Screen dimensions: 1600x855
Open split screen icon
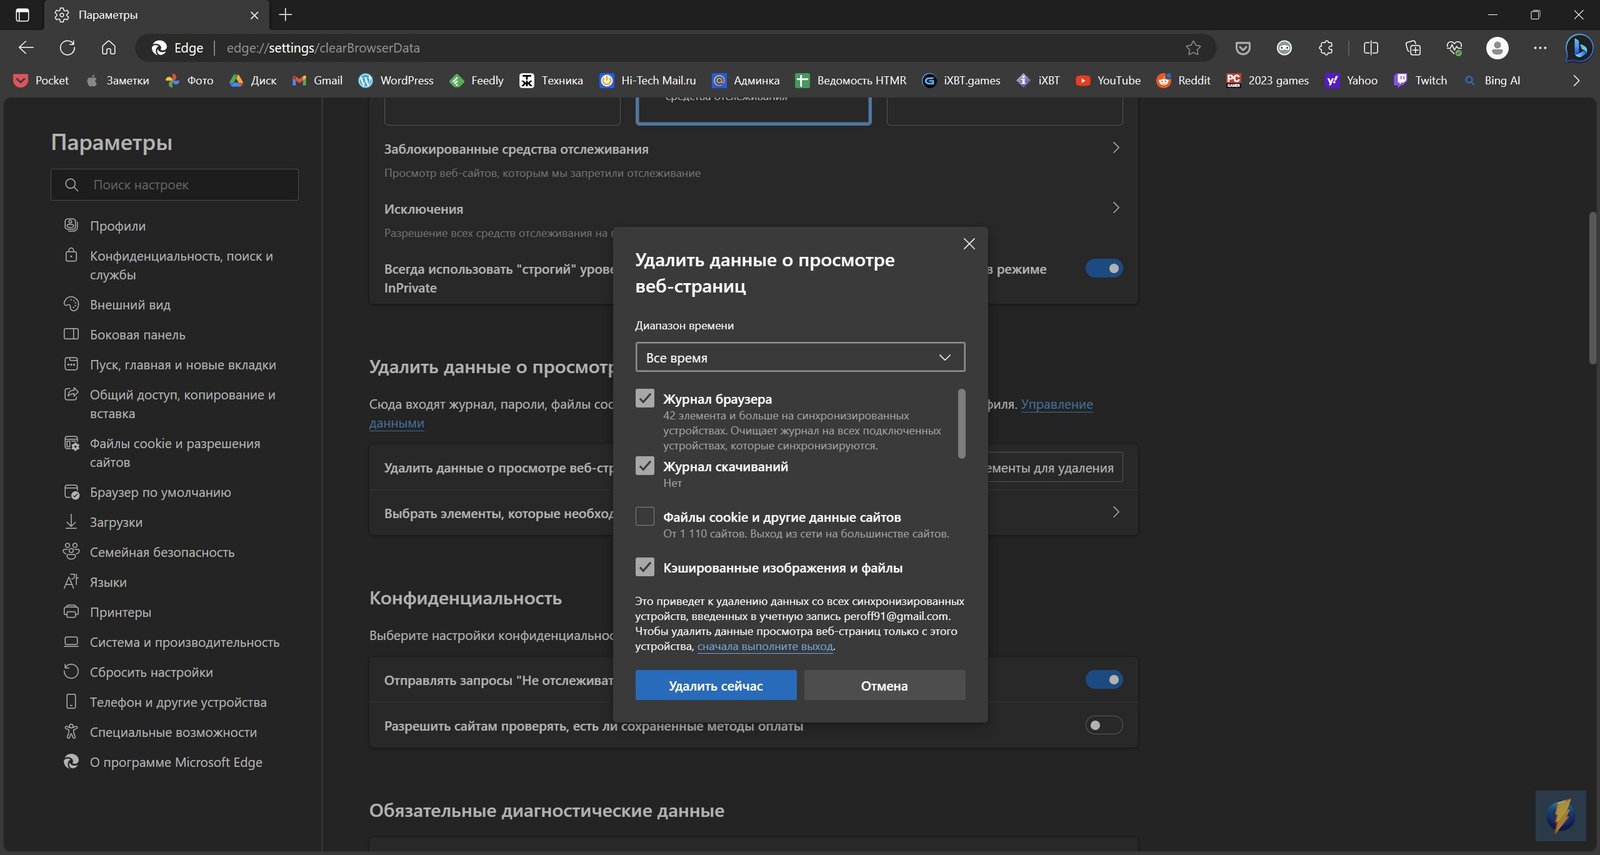(x=1371, y=48)
